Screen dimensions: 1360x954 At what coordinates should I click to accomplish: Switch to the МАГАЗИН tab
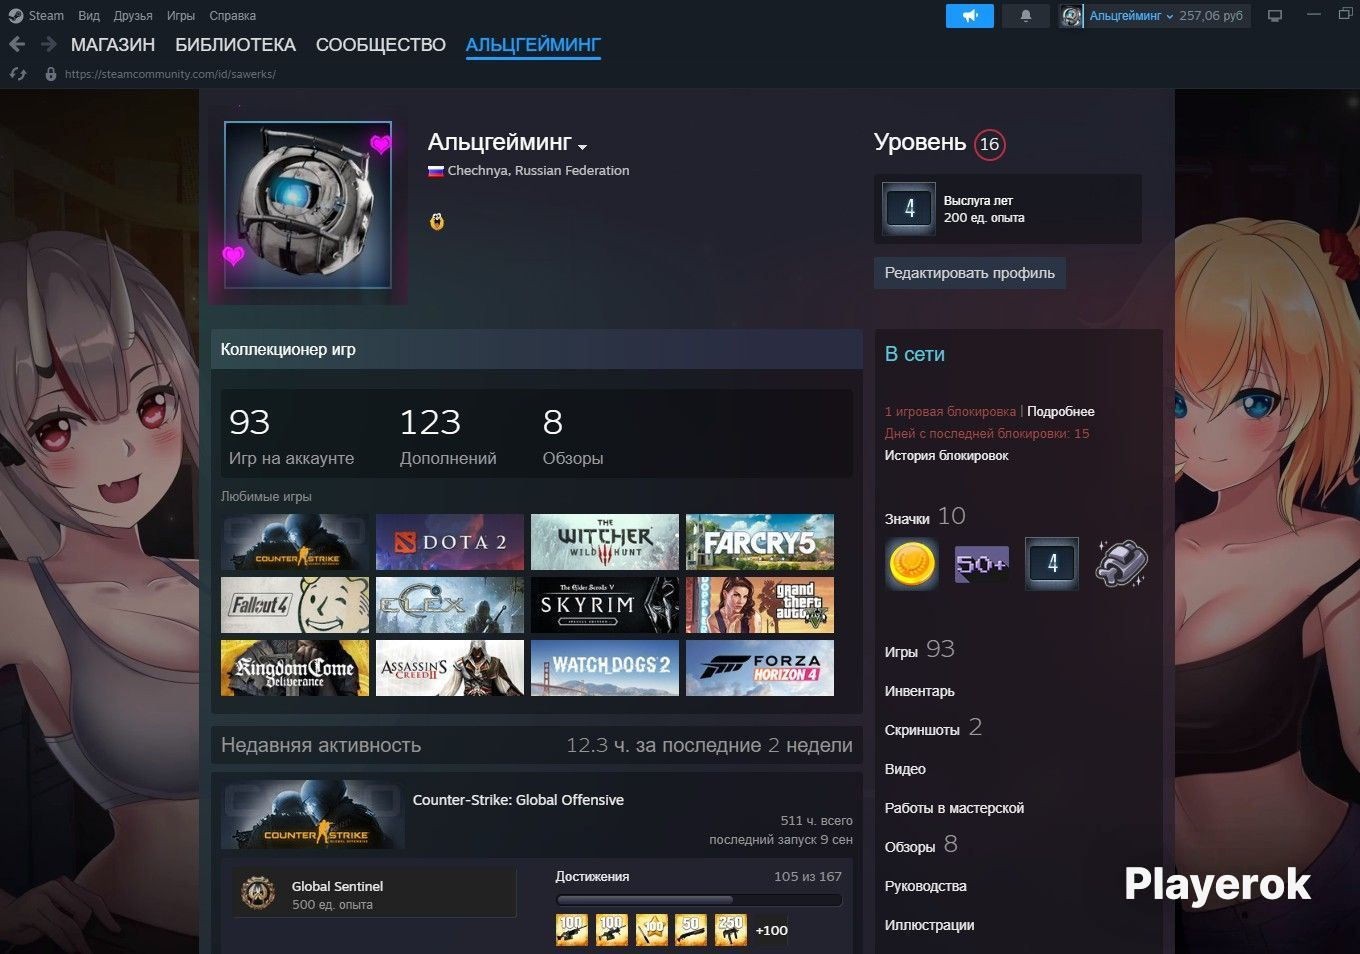tap(113, 45)
